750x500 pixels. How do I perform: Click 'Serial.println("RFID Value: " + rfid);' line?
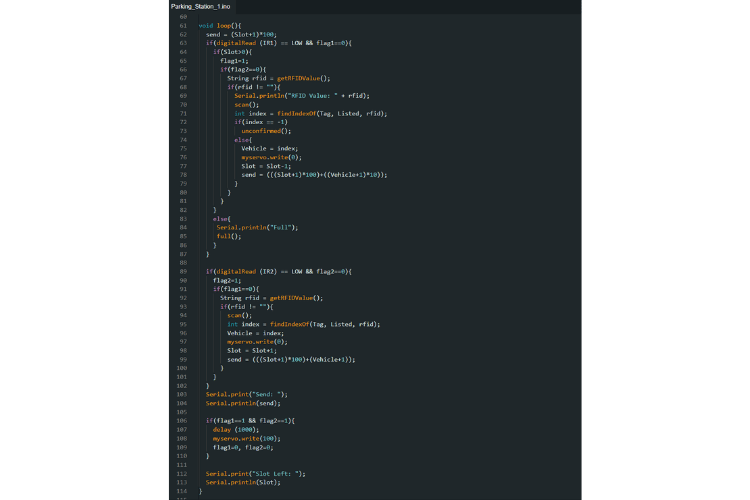pos(302,96)
